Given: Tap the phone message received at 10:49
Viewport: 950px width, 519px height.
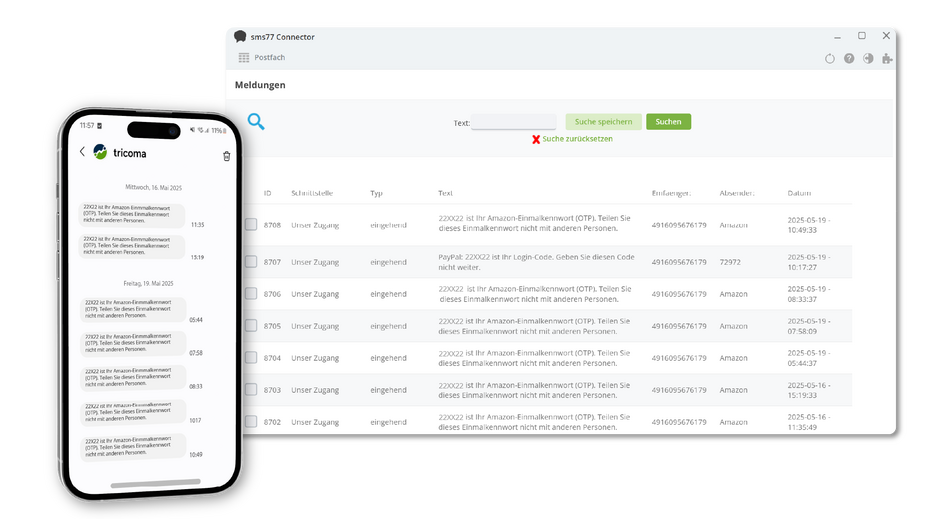Looking at the screenshot, I should [x=133, y=447].
